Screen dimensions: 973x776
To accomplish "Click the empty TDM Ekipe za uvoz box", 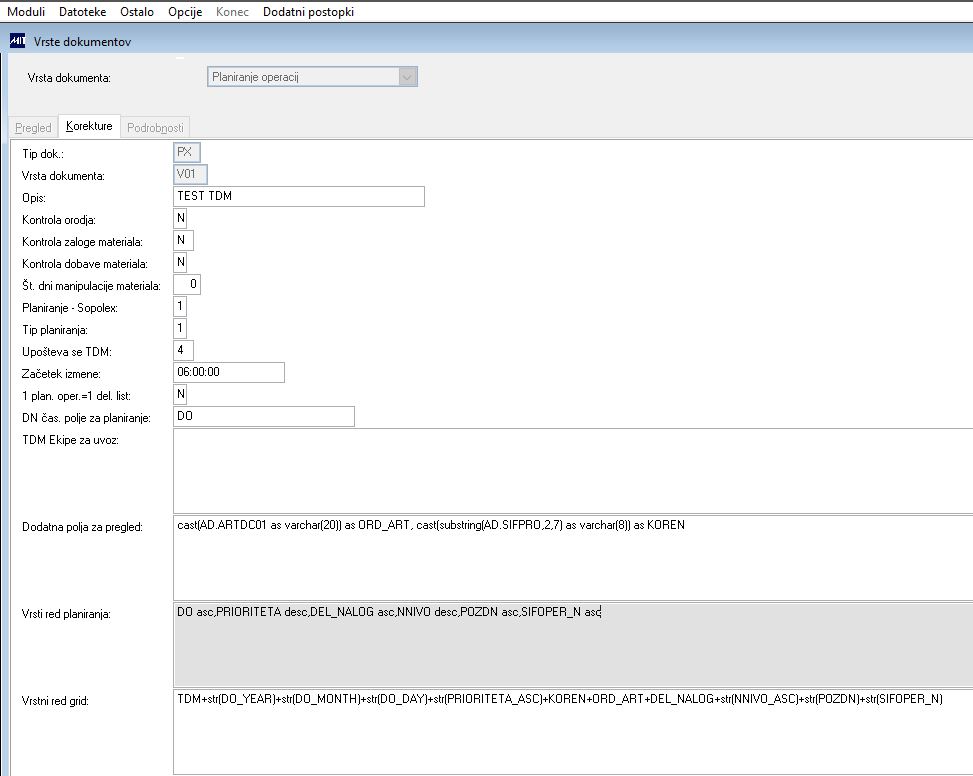I will point(573,471).
